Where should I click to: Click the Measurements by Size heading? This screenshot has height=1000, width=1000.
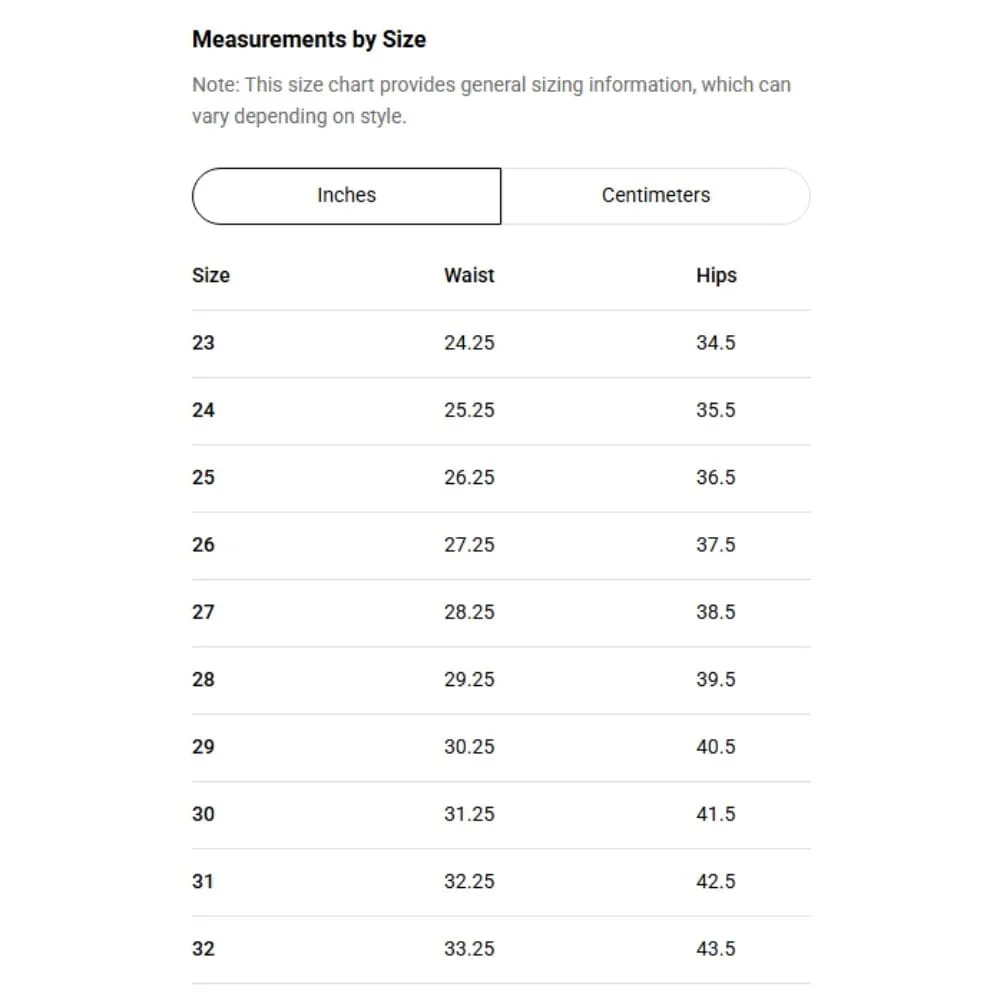(x=309, y=40)
